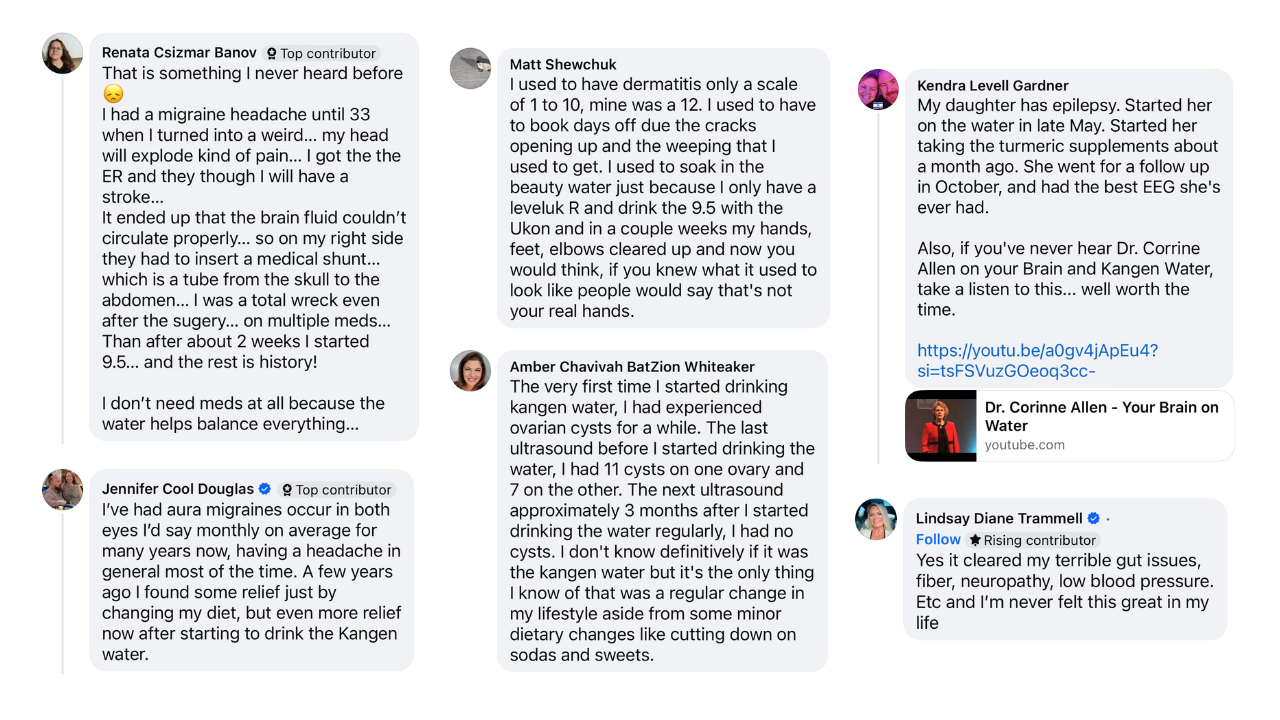Image resolution: width=1280 pixels, height=720 pixels.
Task: Click Amber Chavivah BatZion Whiteaker's avatar
Action: point(470,370)
